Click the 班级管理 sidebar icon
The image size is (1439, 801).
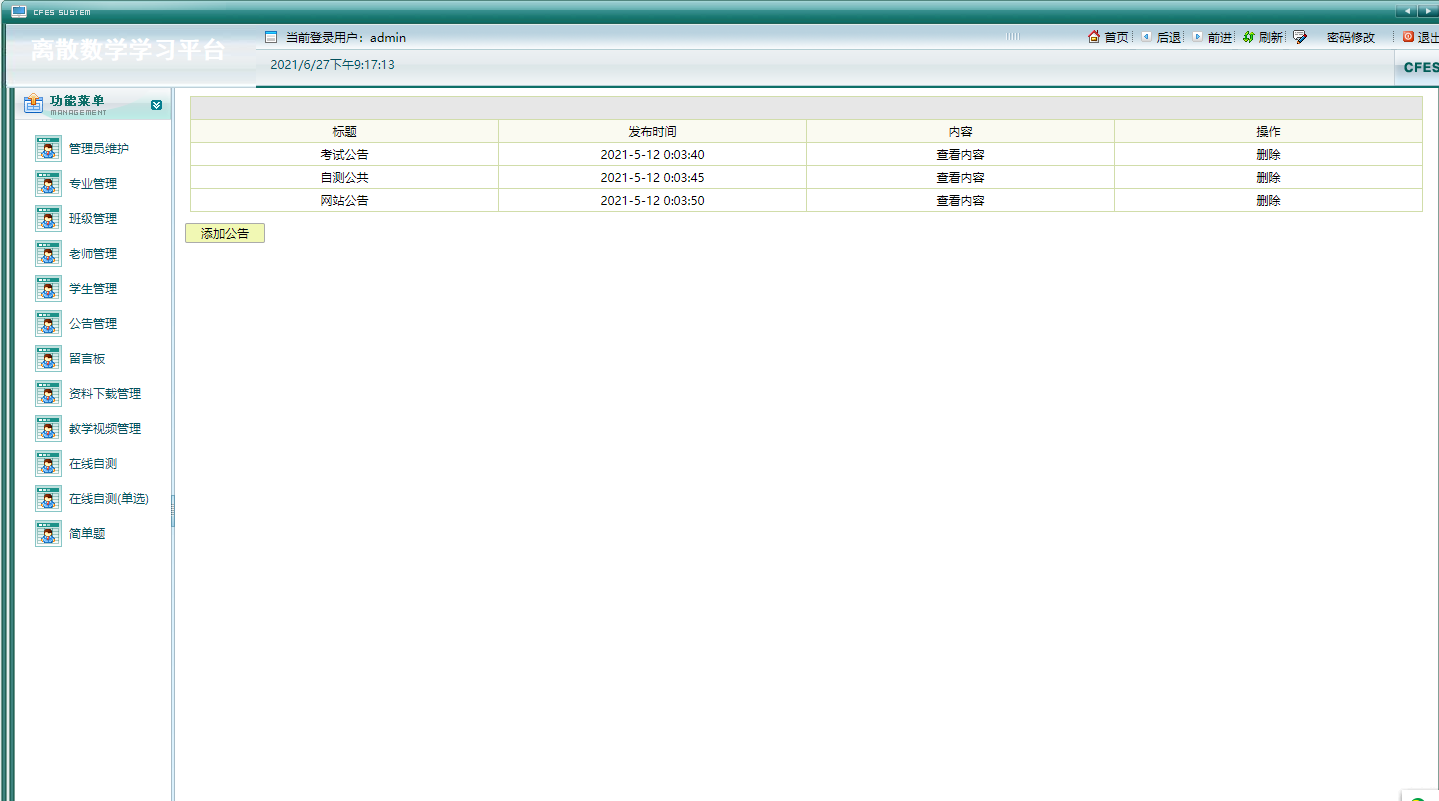pos(48,219)
